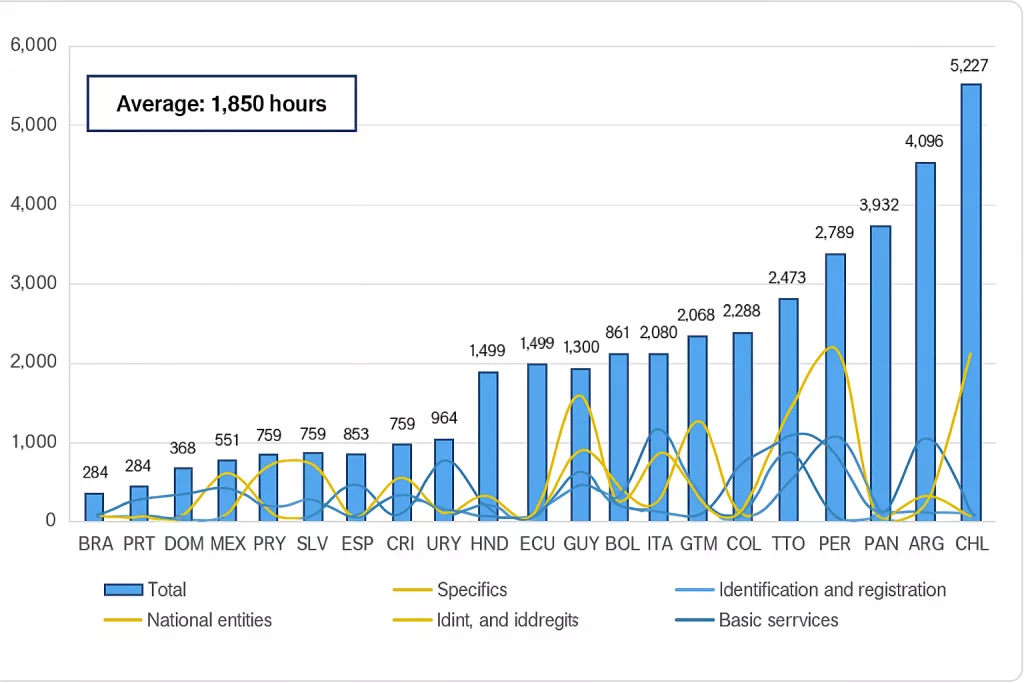Select the HND axis label
The image size is (1024, 683).
(488, 544)
